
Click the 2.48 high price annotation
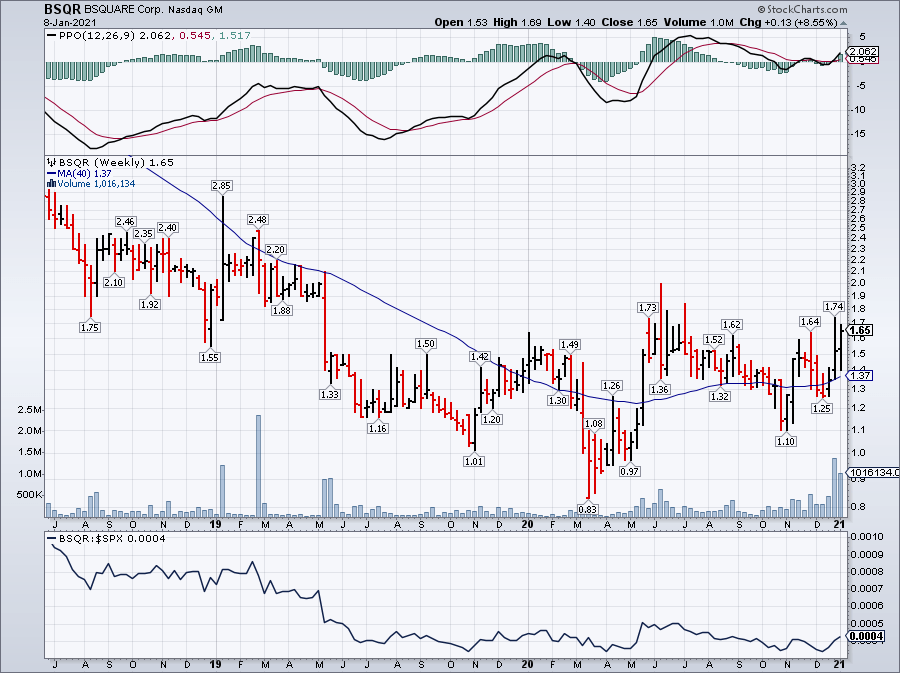click(258, 220)
